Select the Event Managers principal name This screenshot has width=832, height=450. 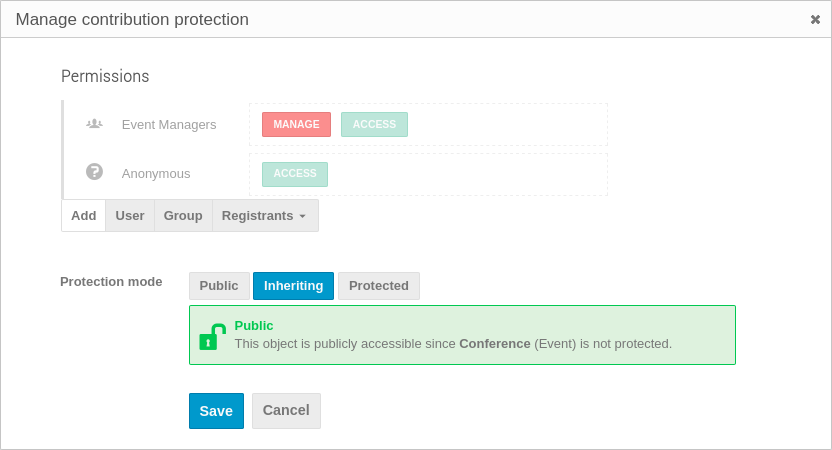[169, 125]
